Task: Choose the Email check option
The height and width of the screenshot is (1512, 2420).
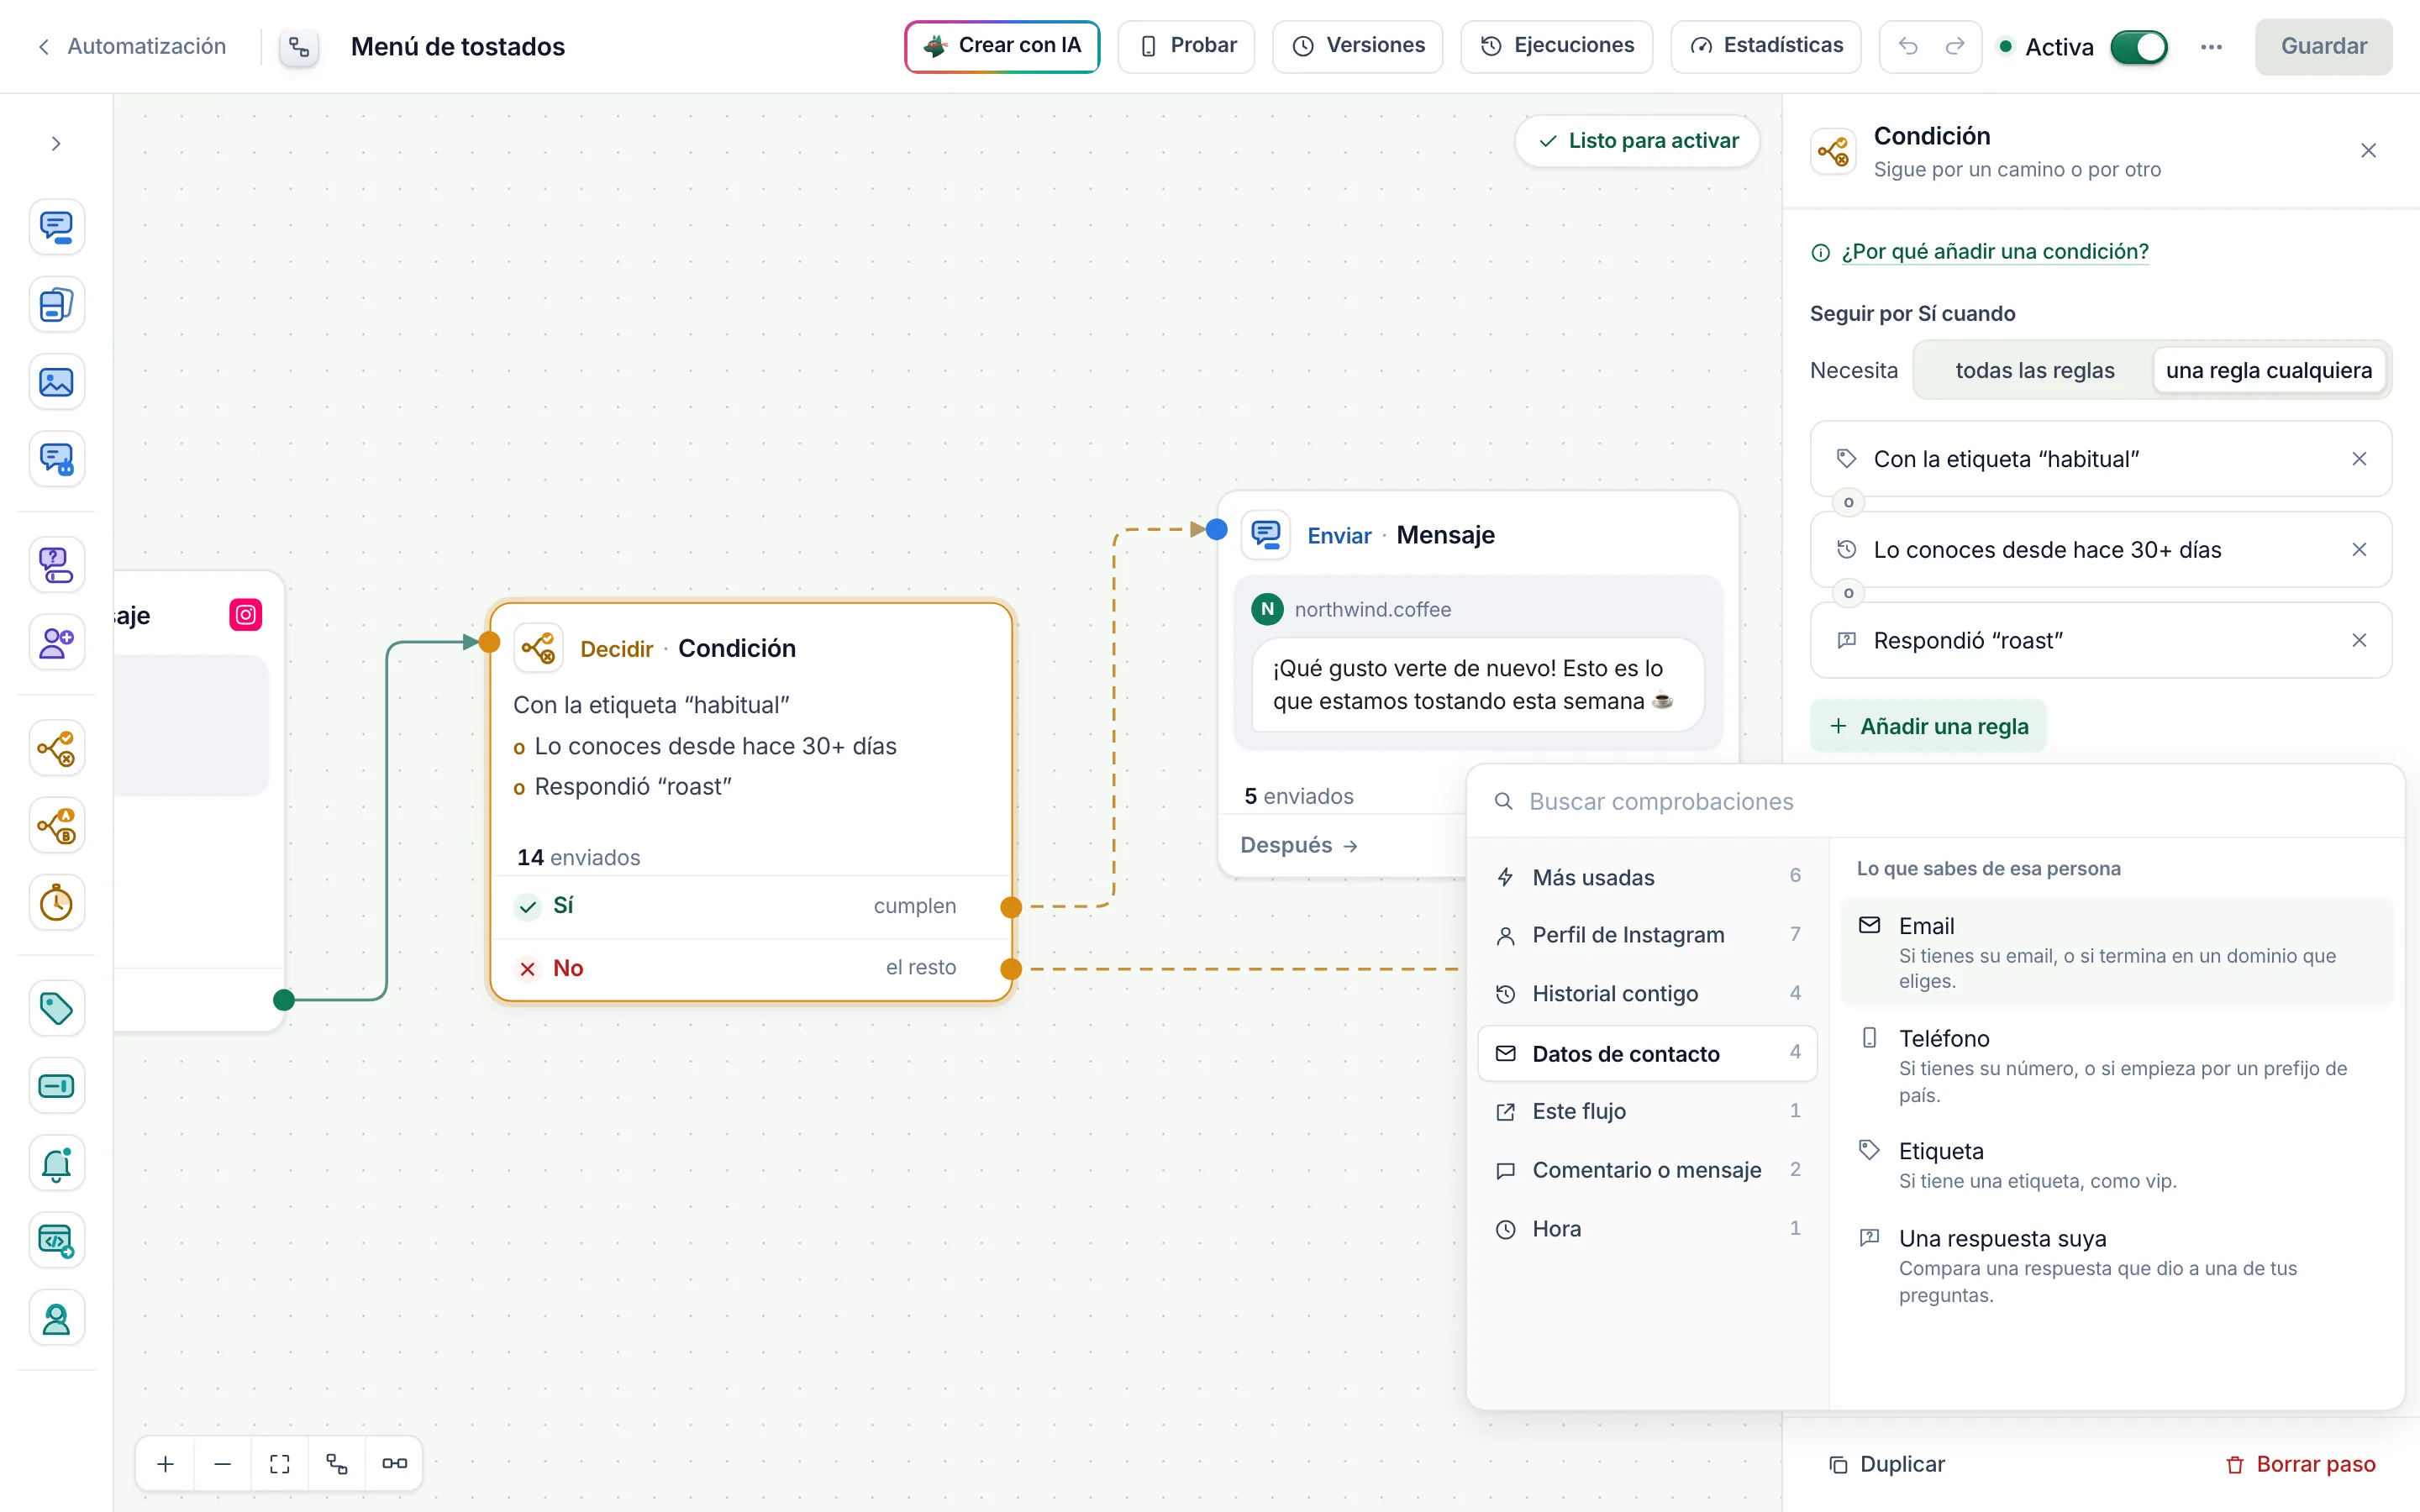Action: point(2117,952)
